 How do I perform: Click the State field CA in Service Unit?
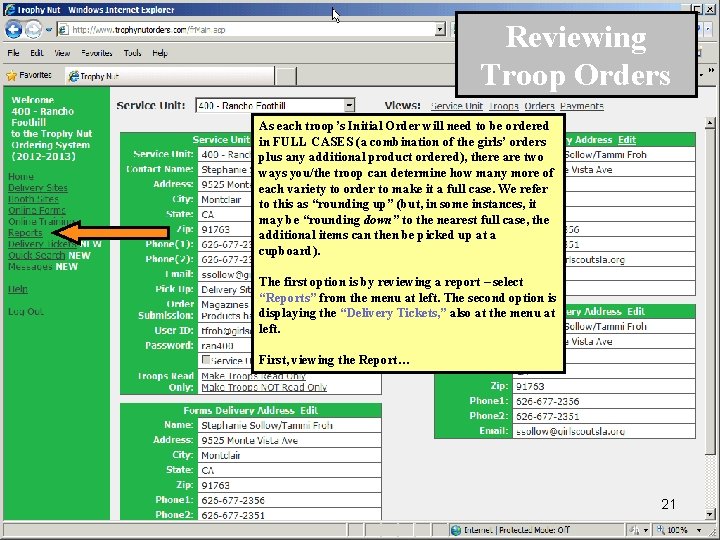pyautogui.click(x=225, y=214)
